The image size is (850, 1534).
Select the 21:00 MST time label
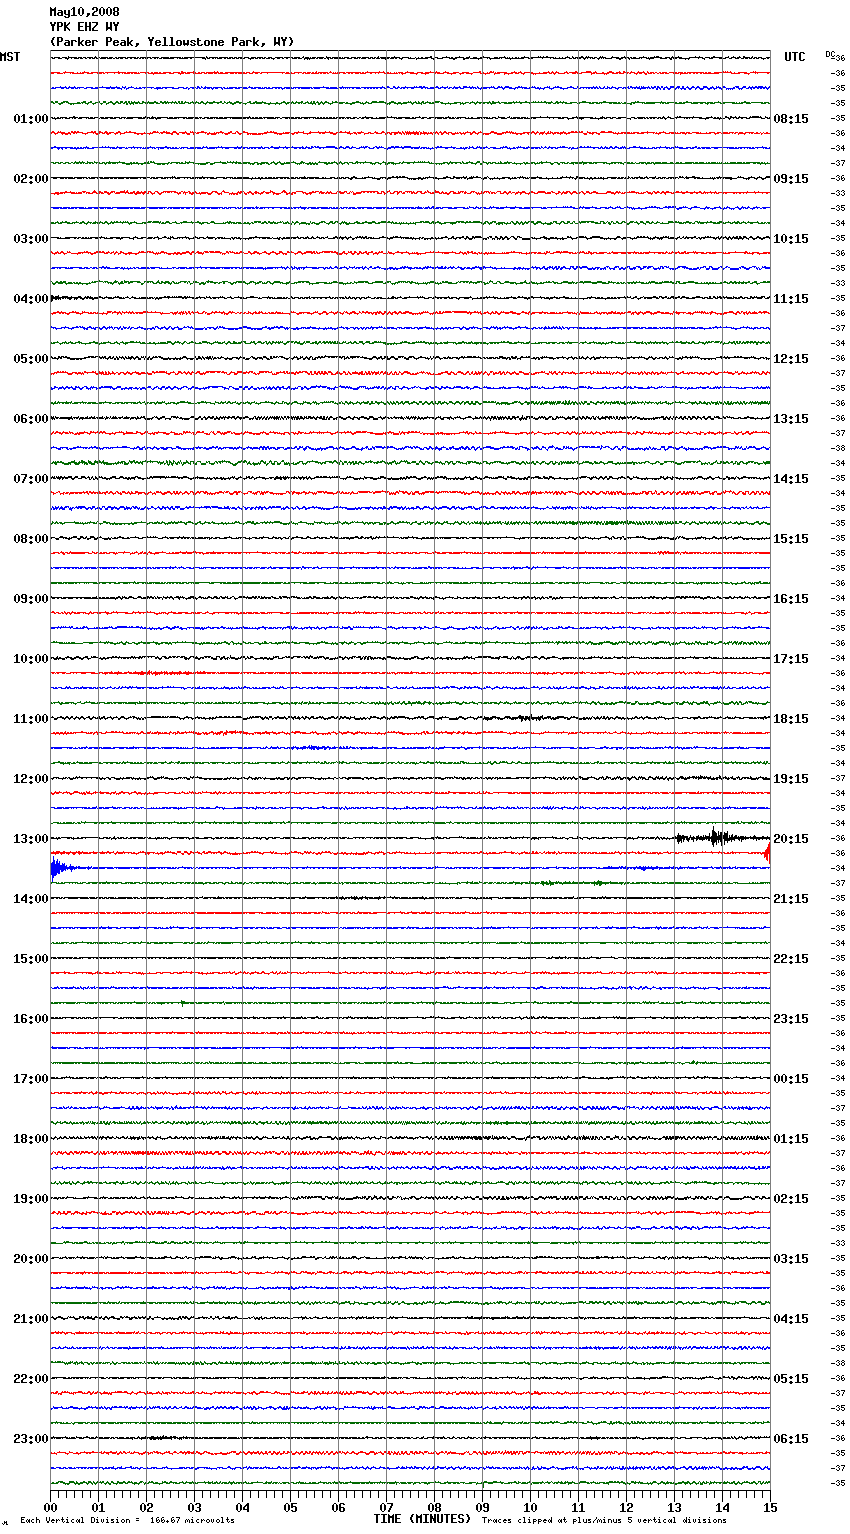pos(30,1319)
